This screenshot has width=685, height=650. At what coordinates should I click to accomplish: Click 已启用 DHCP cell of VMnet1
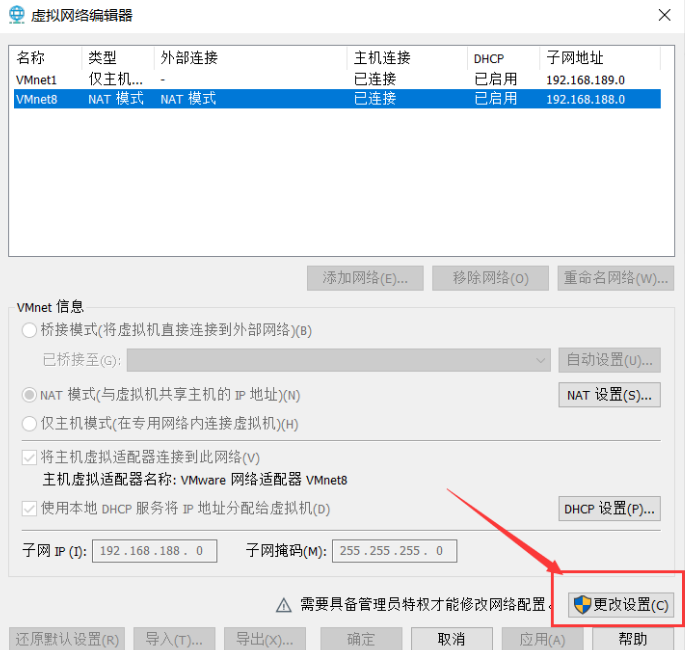(495, 80)
